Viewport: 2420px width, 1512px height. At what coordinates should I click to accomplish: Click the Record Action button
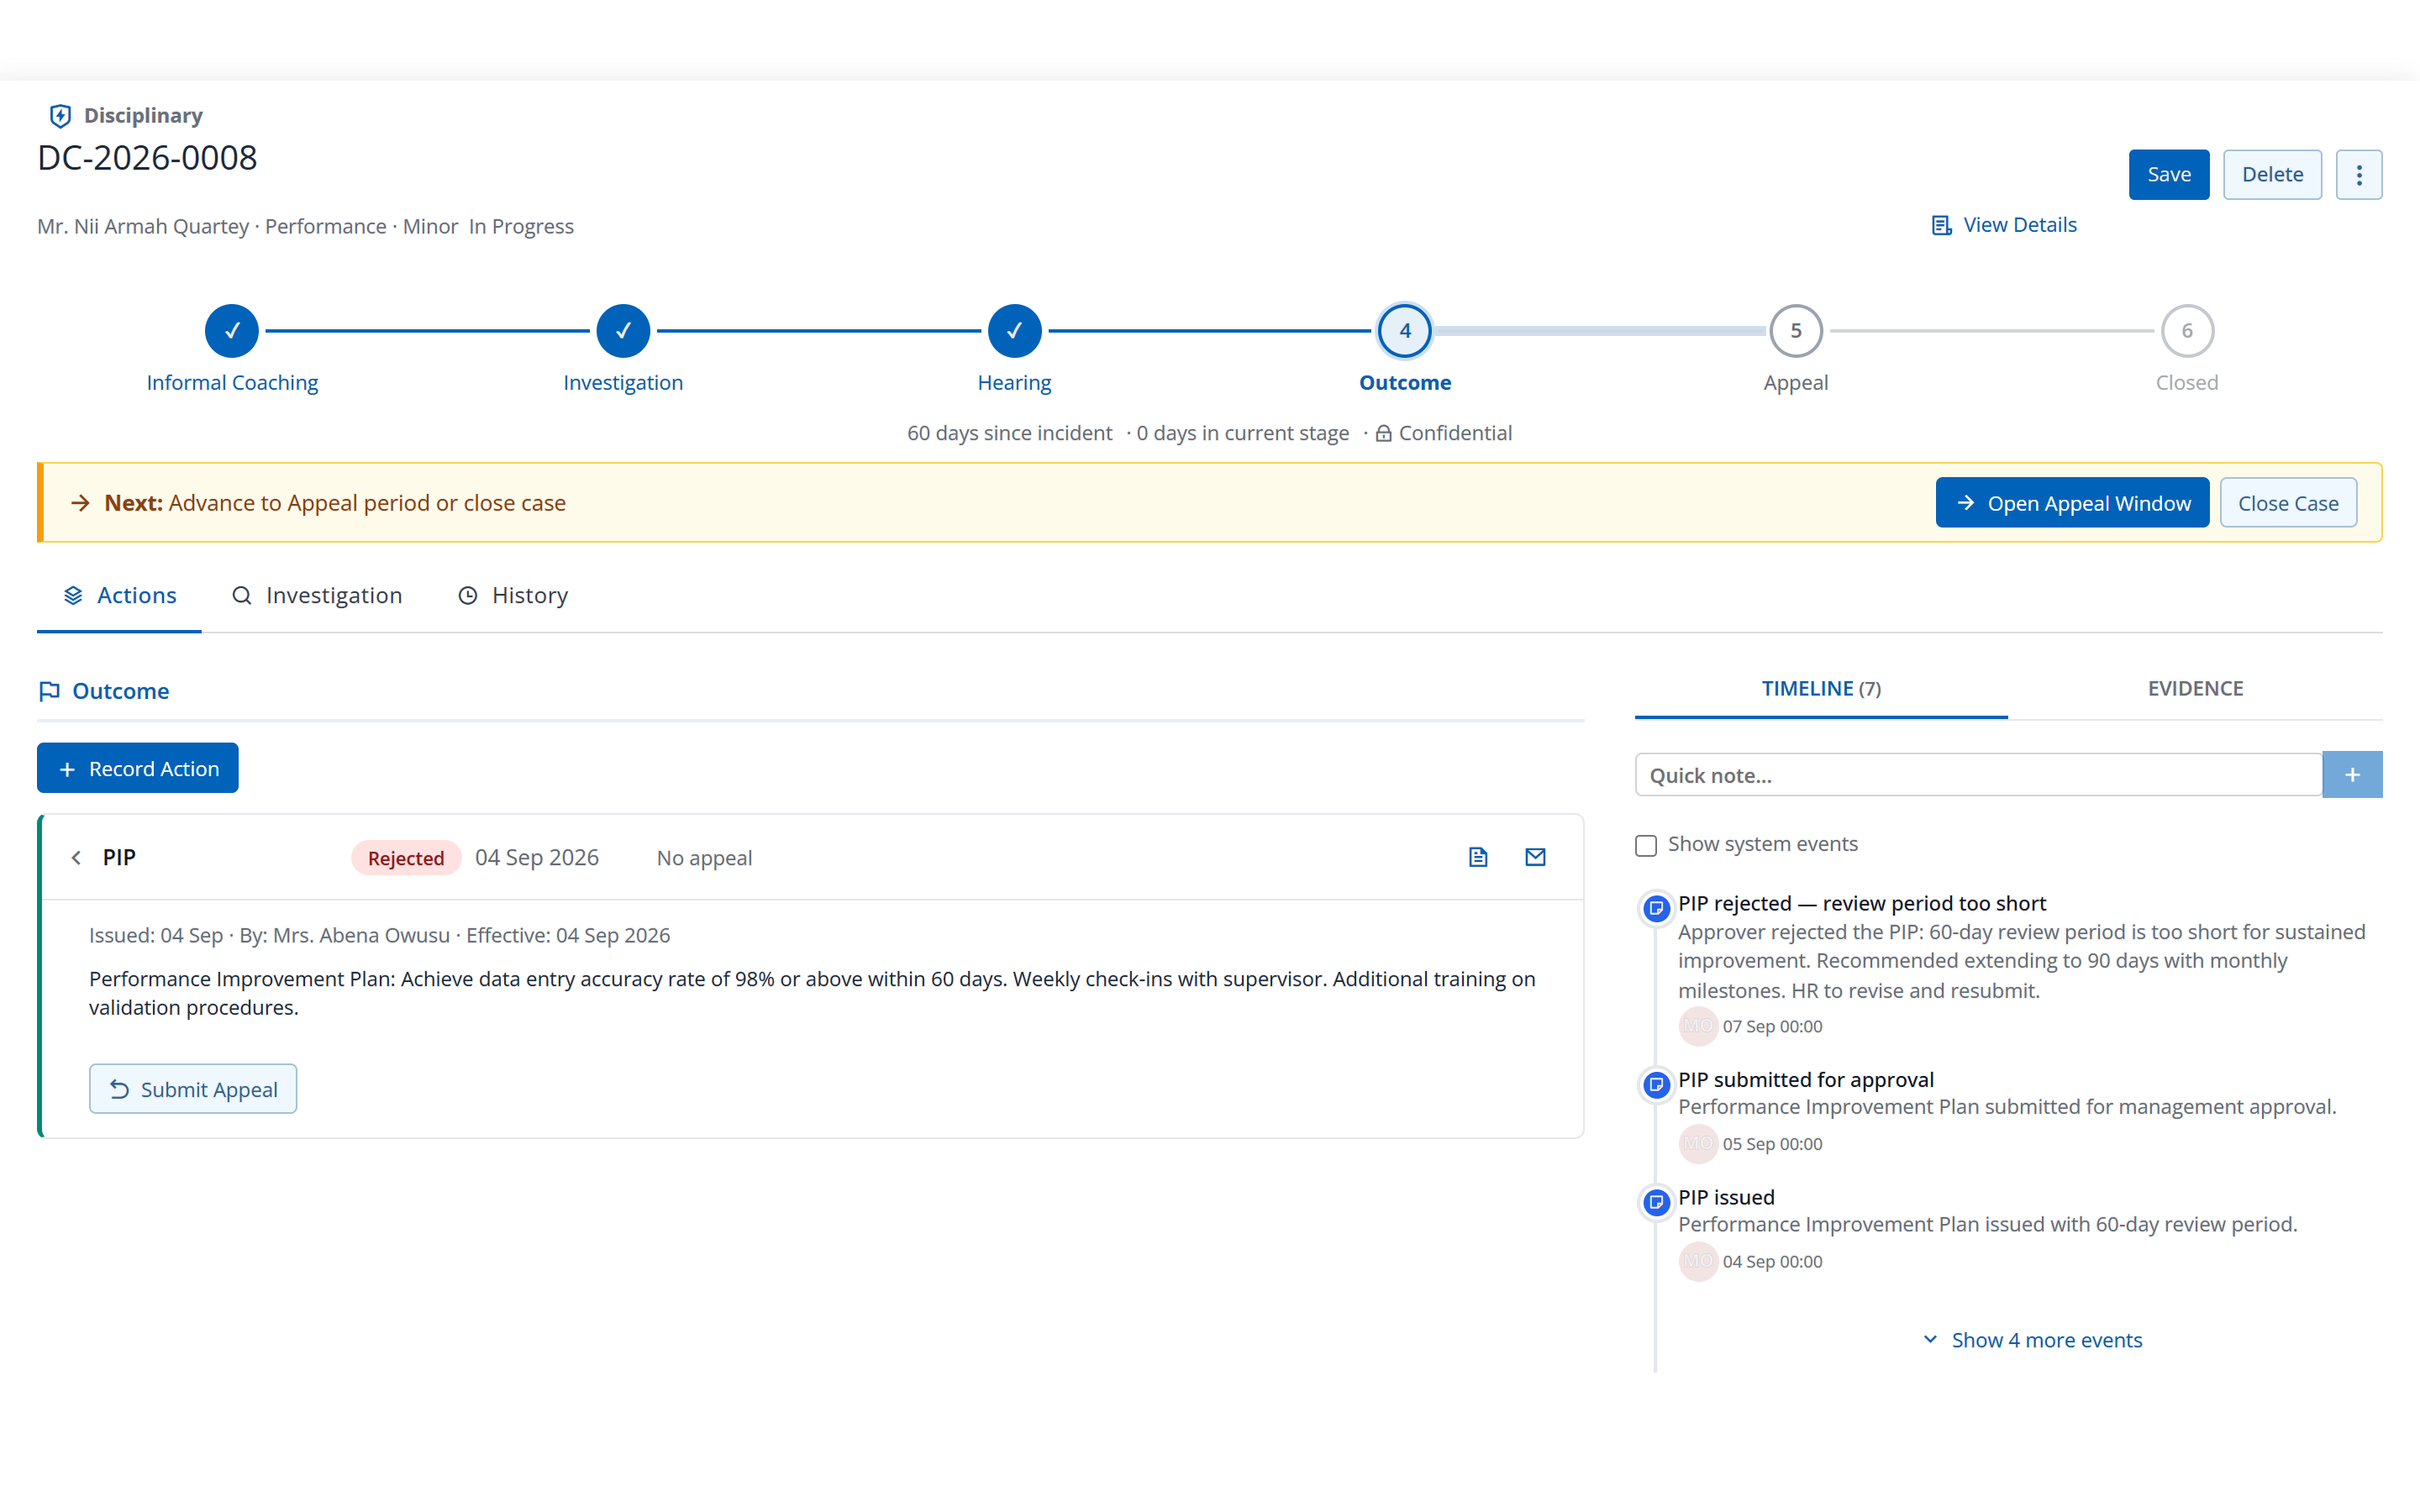[x=138, y=768]
